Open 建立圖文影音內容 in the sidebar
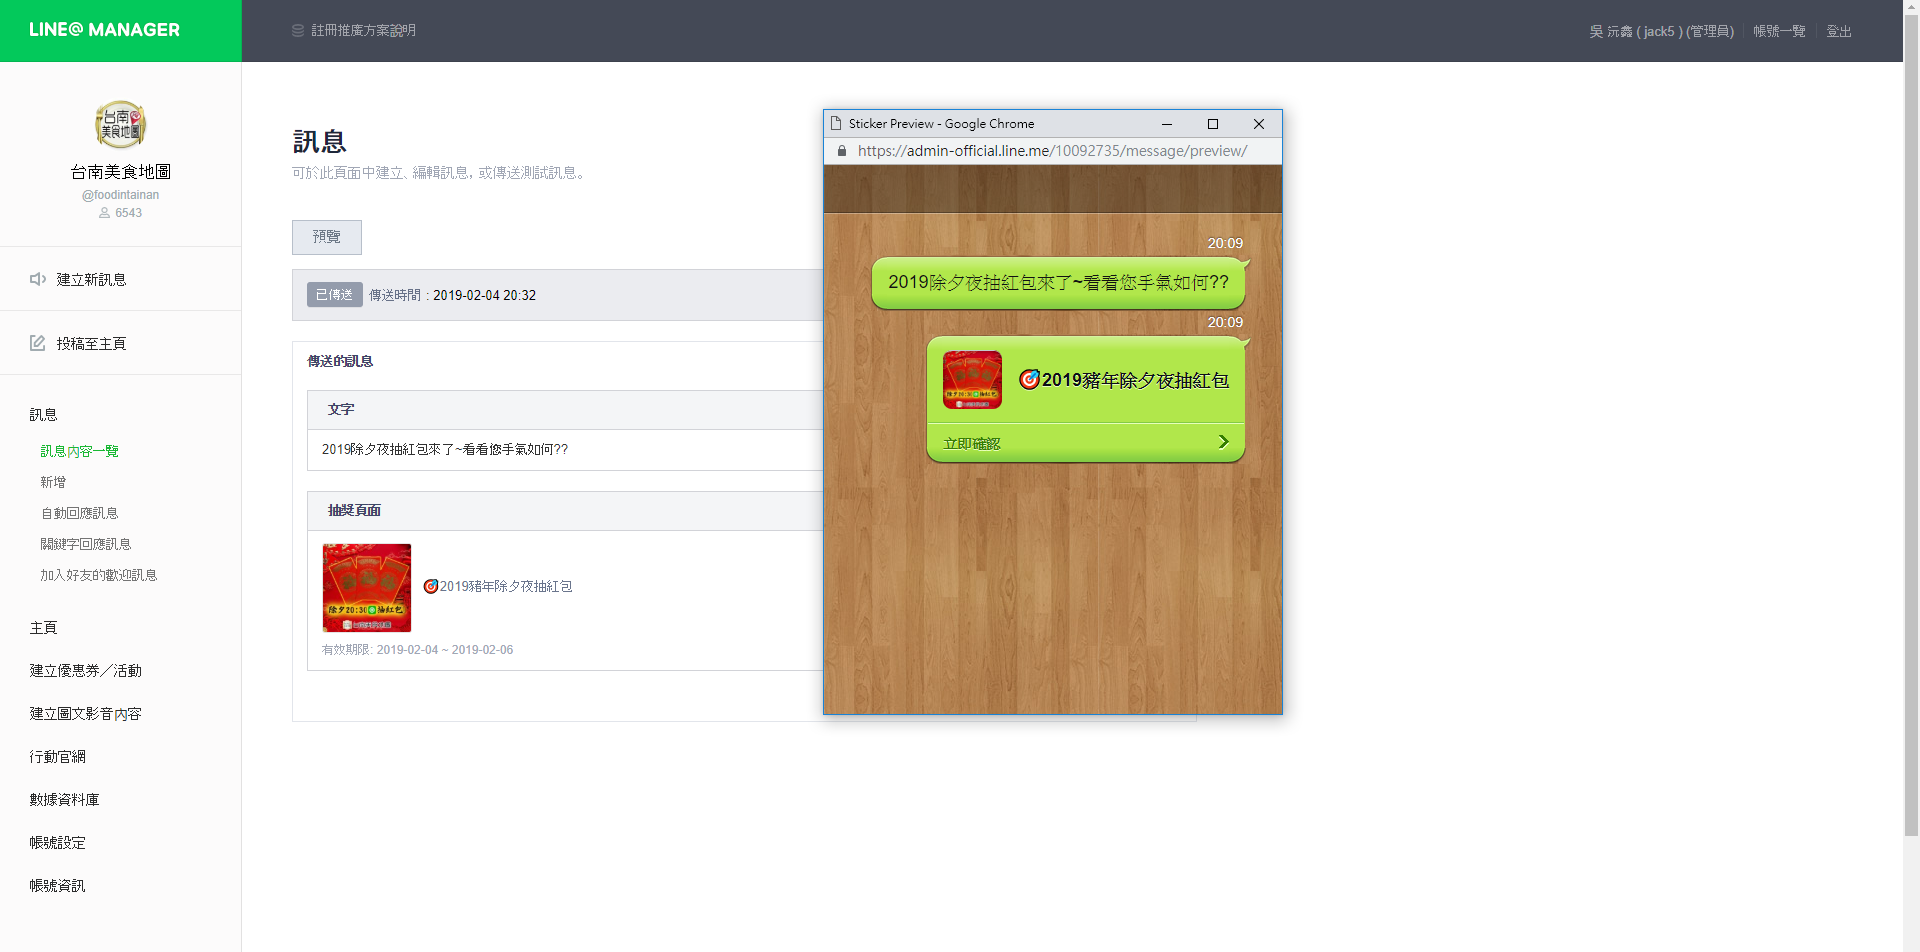The image size is (1920, 952). point(85,713)
